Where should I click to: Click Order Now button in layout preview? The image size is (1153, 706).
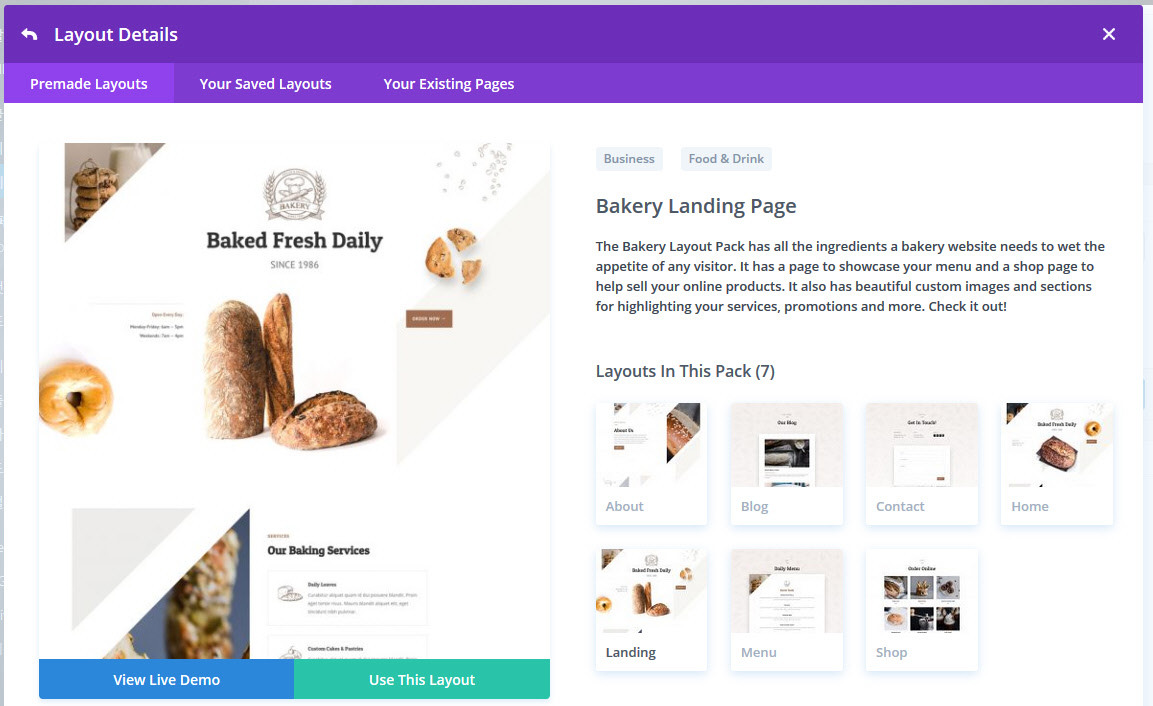click(x=429, y=318)
